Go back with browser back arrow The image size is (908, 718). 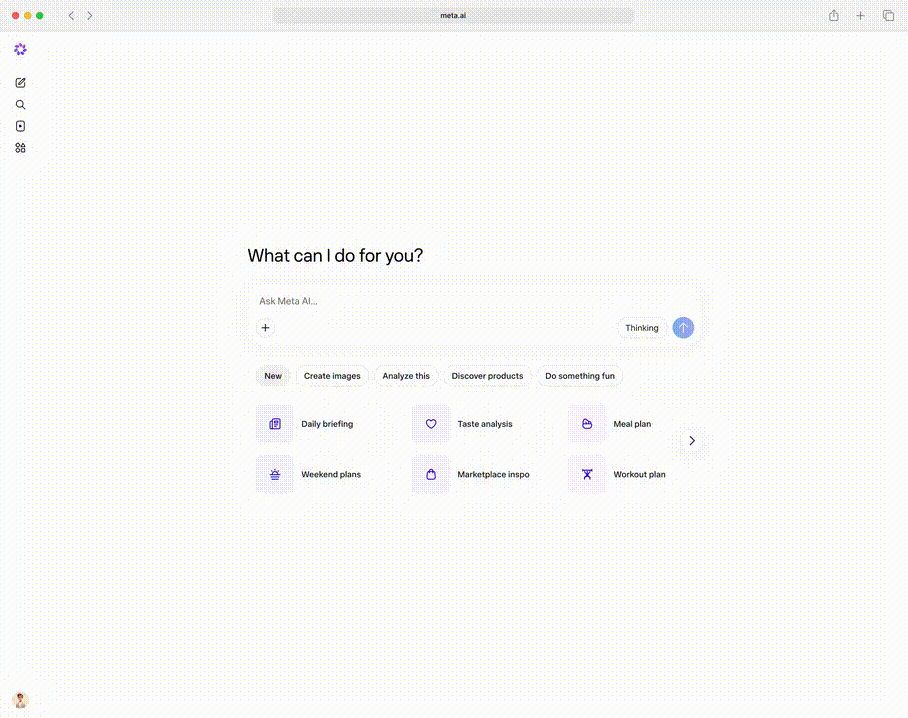(x=71, y=16)
